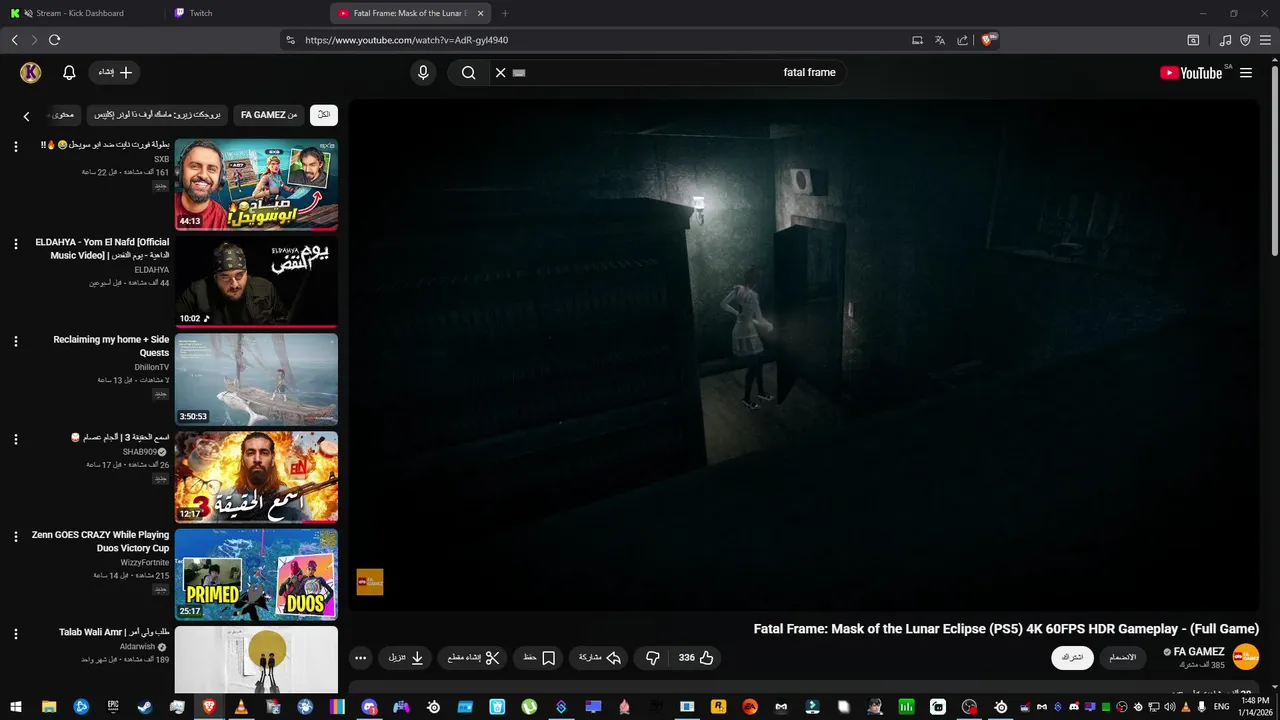Open the 'Reclaiming my home + Side Quests' title

(x=111, y=346)
